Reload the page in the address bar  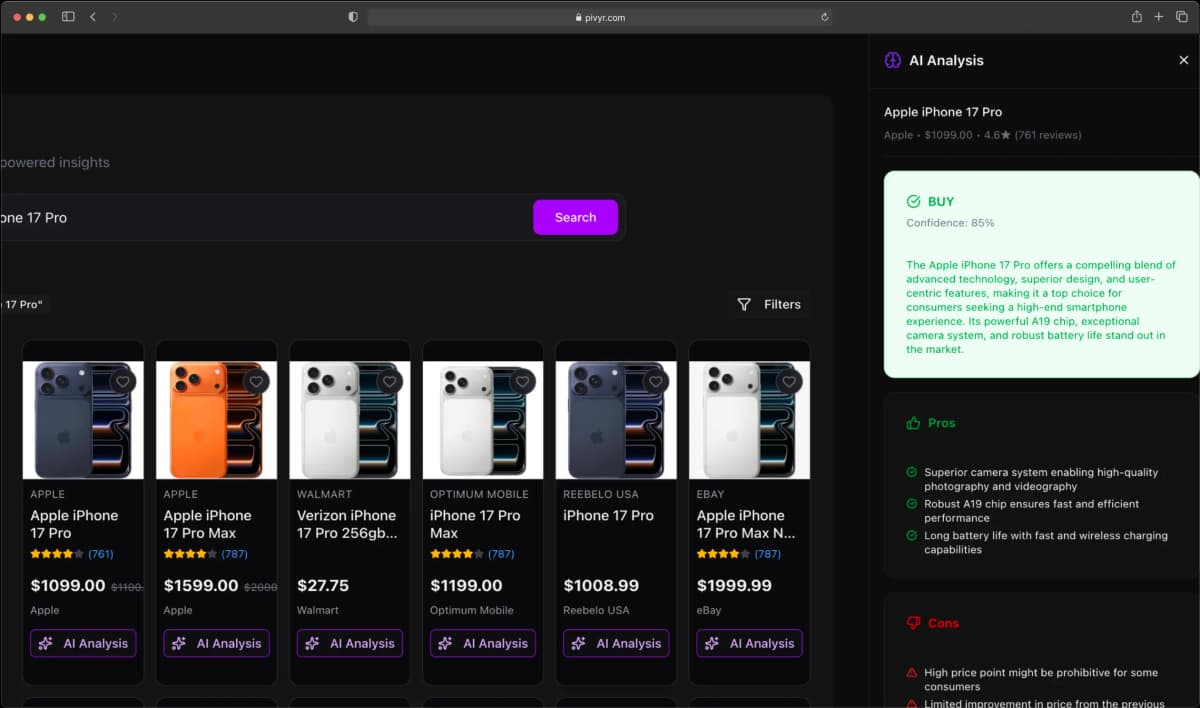point(824,17)
